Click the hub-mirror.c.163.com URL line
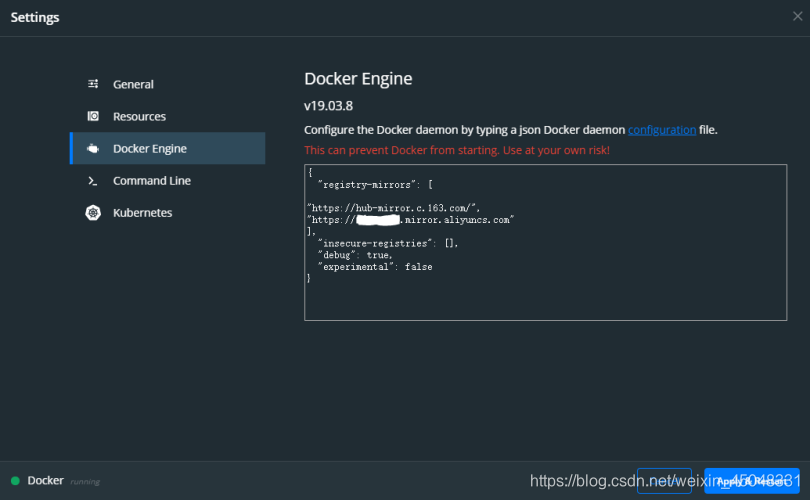 click(394, 208)
